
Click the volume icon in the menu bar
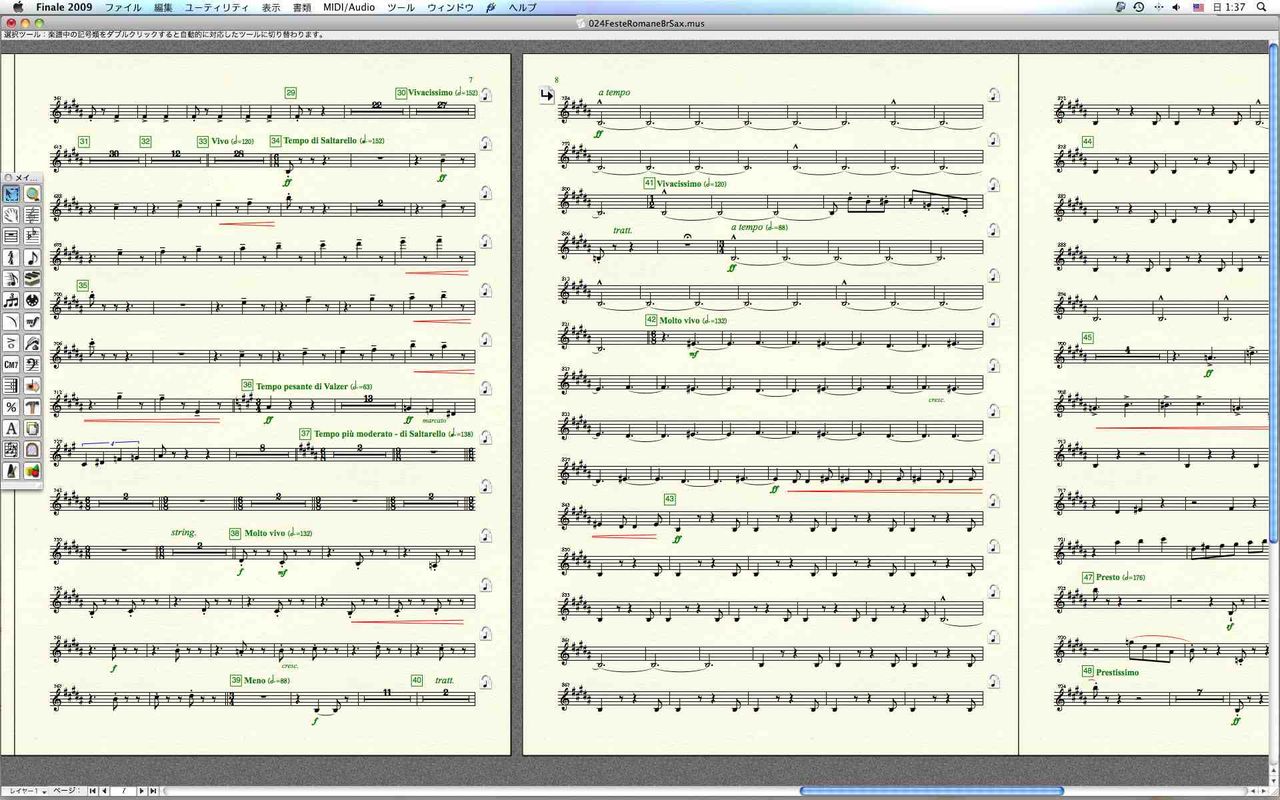1177,7
